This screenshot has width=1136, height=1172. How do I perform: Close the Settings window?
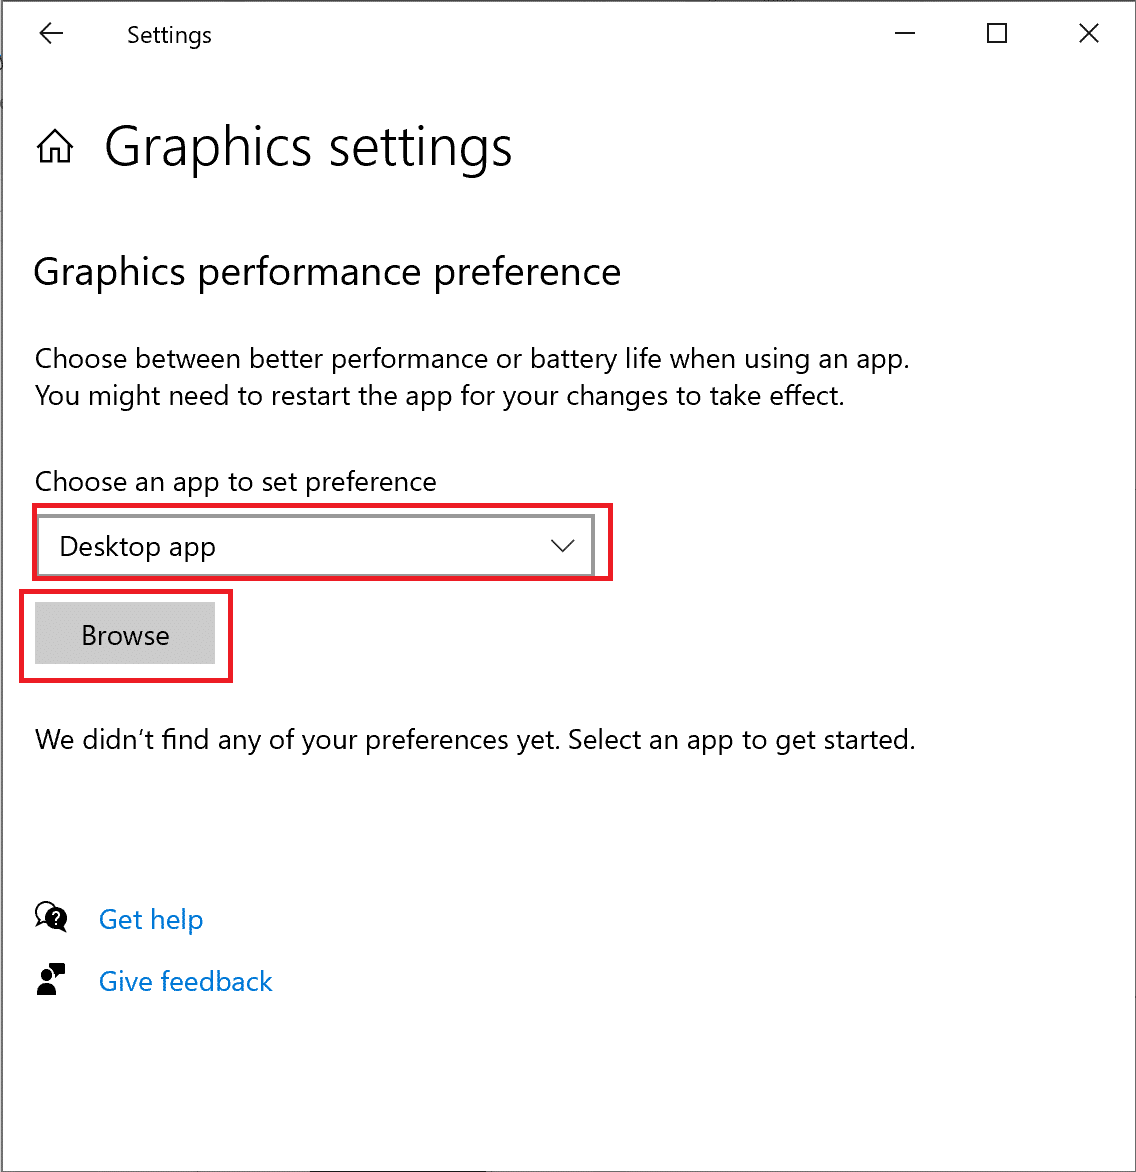click(1088, 33)
